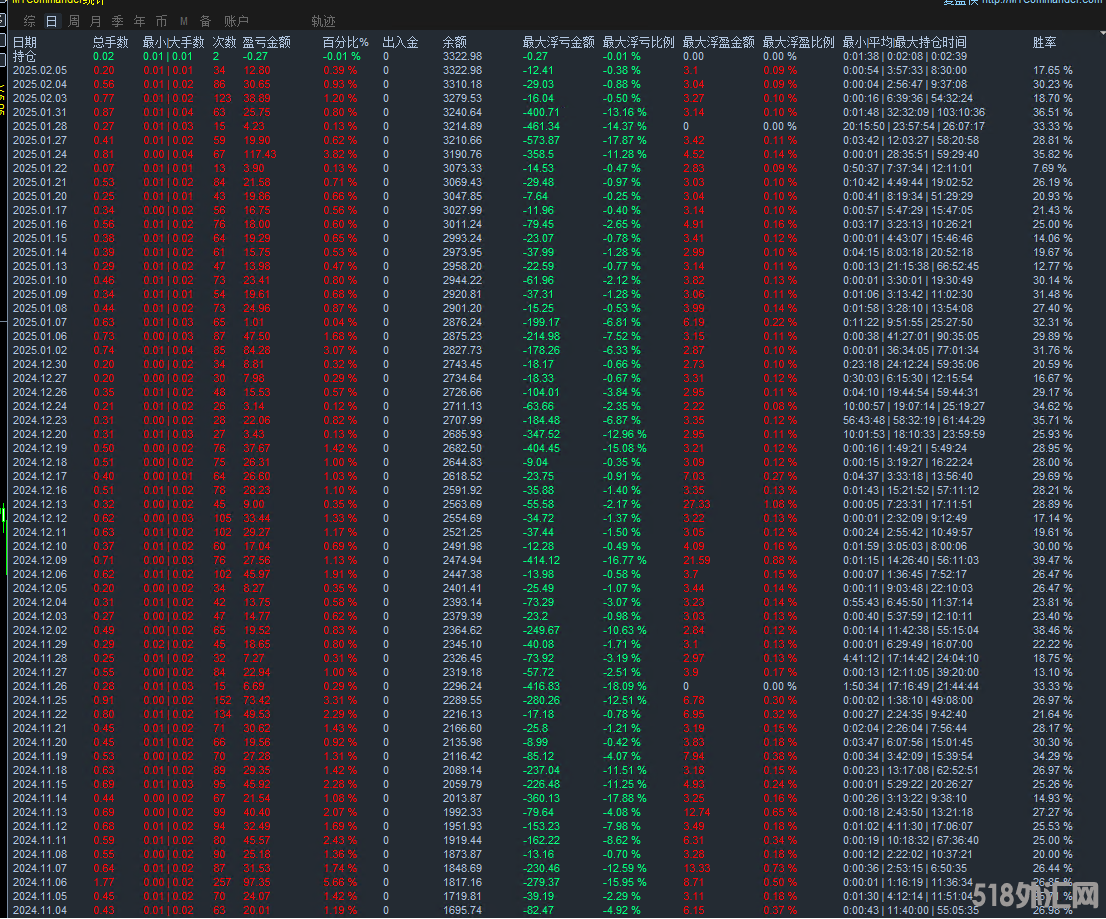1106x919 pixels.
Task: Click total lots value 1.77
Action: (104, 882)
